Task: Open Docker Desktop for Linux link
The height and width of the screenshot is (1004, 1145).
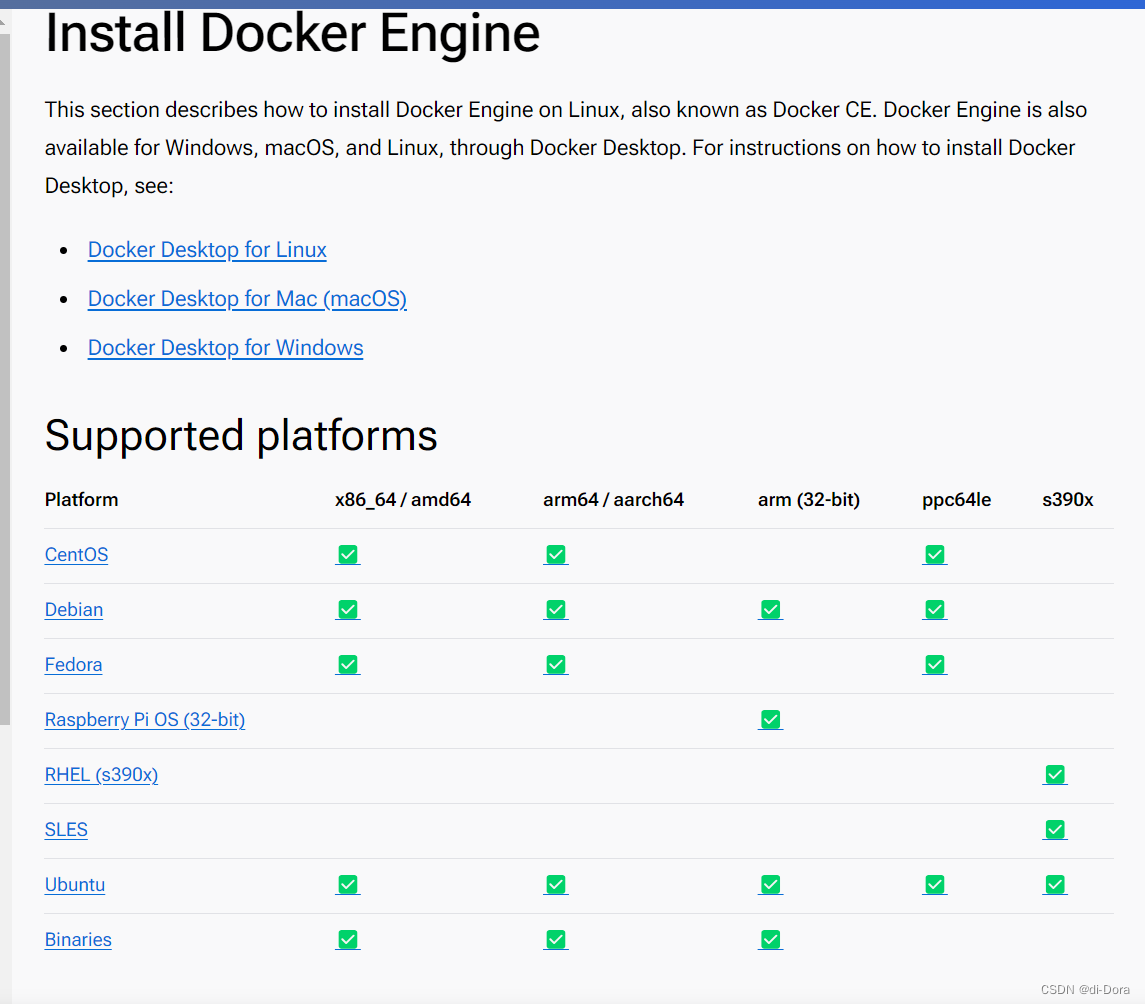Action: pos(207,250)
